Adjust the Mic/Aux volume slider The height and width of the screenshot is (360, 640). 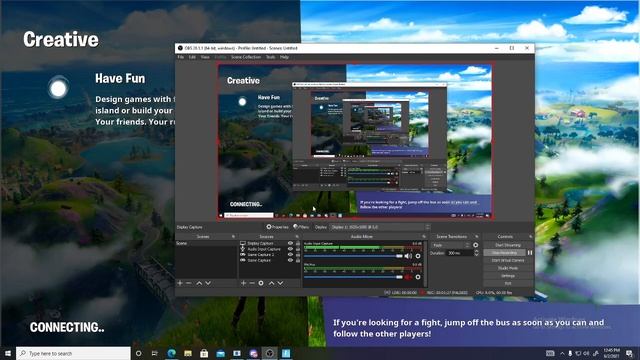(353, 277)
